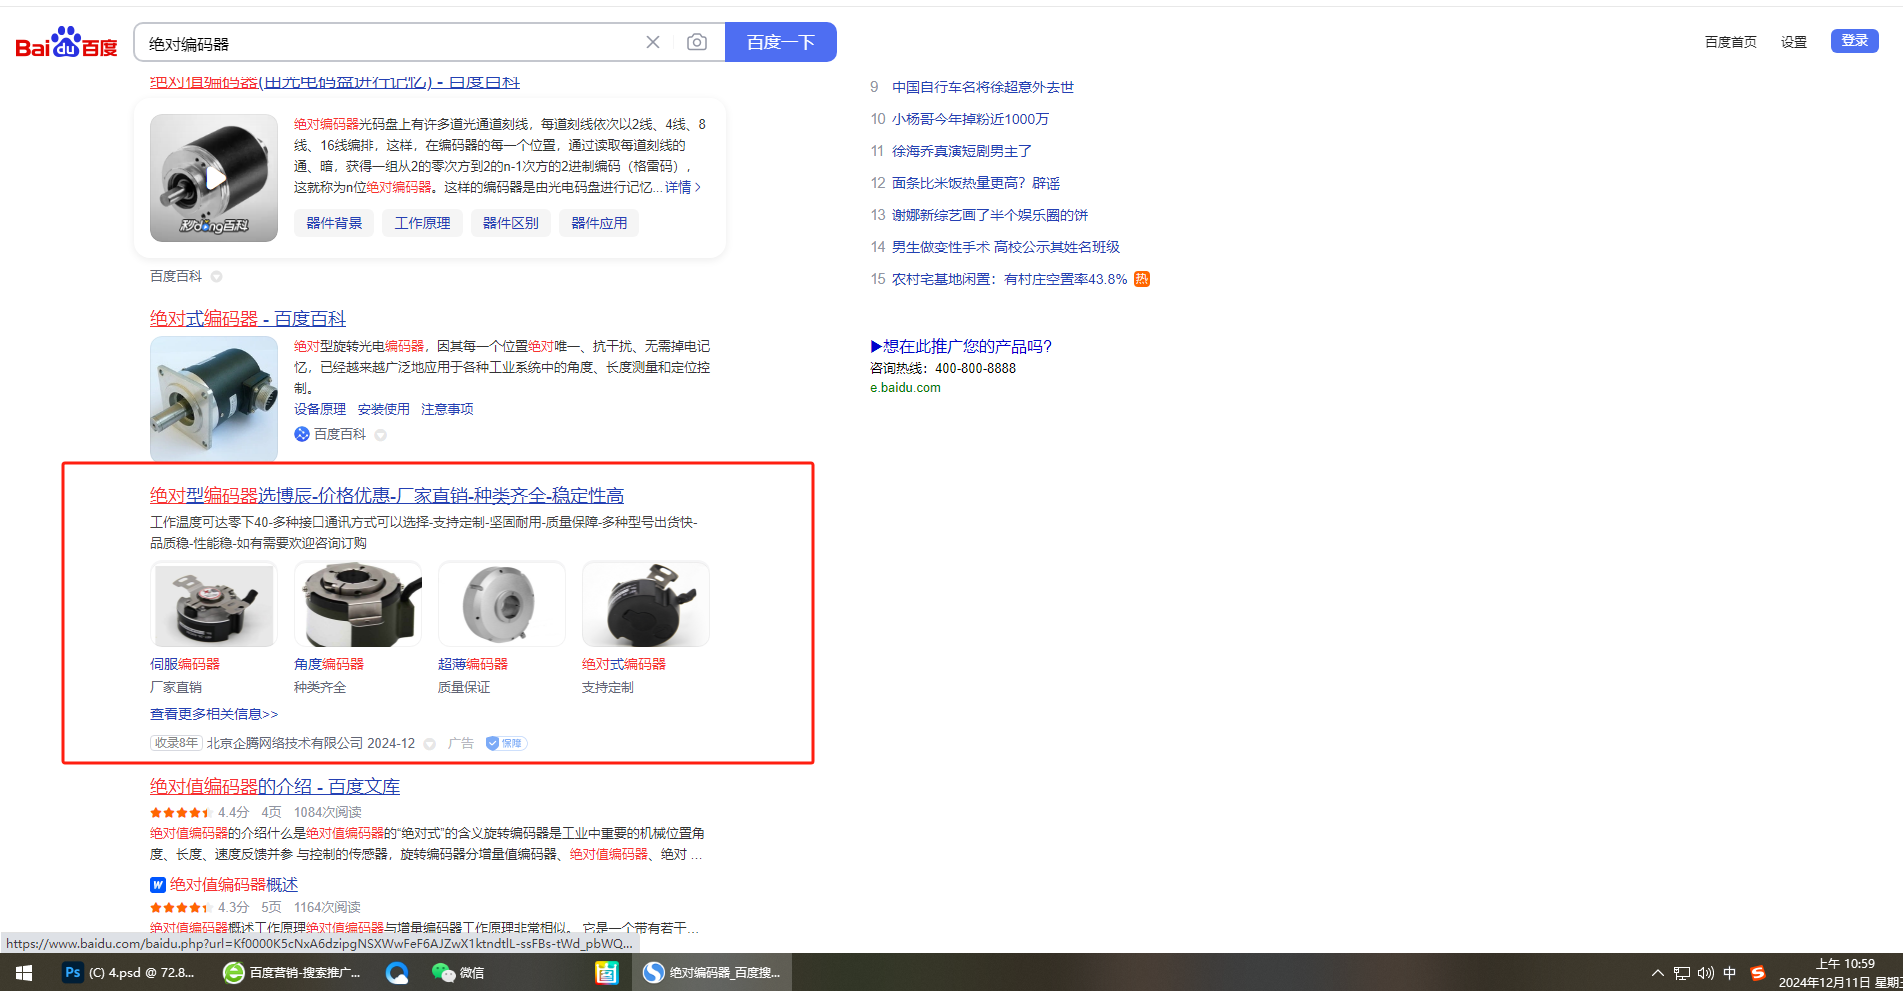Viewport: 1903px width, 991px height.
Task: Open 想在此推广您的产品吗？ link
Action: click(961, 346)
